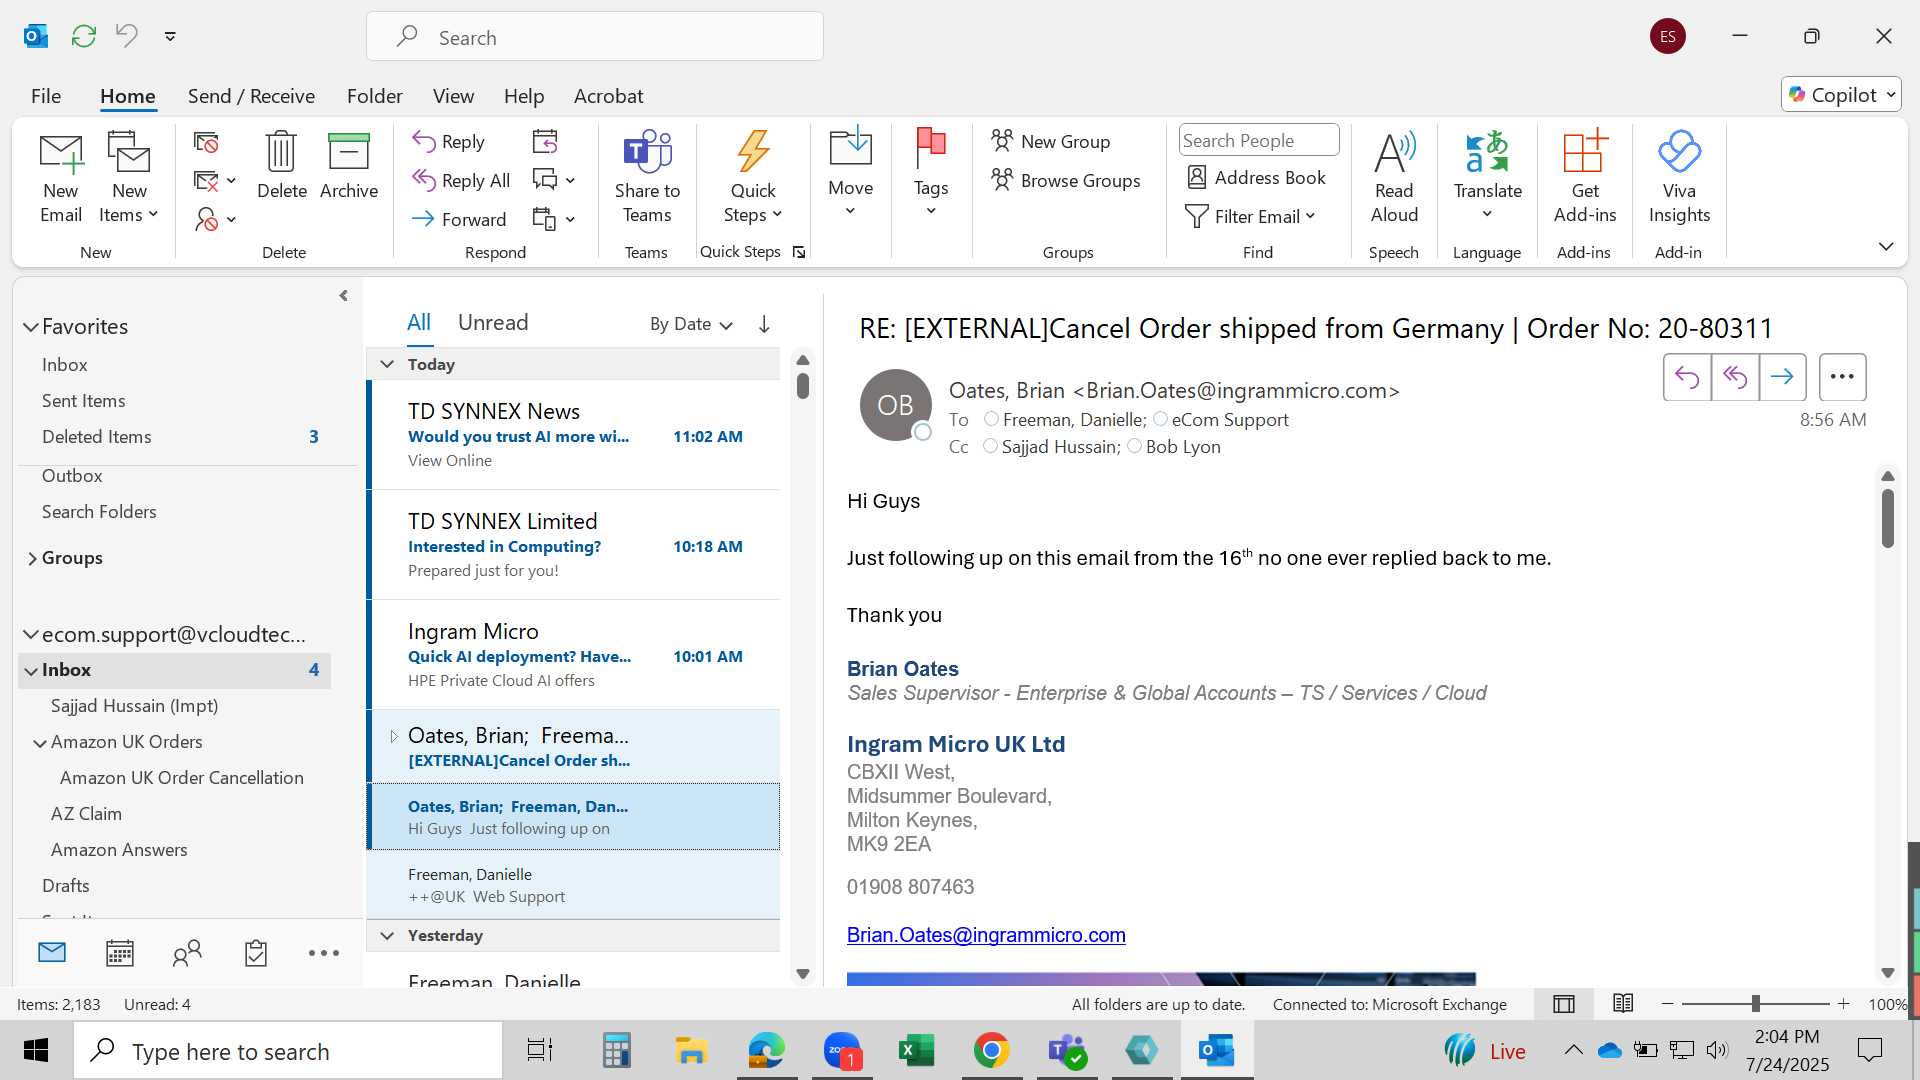Open File Explorer from taskbar
Screen dimensions: 1920x1080
(x=691, y=1050)
